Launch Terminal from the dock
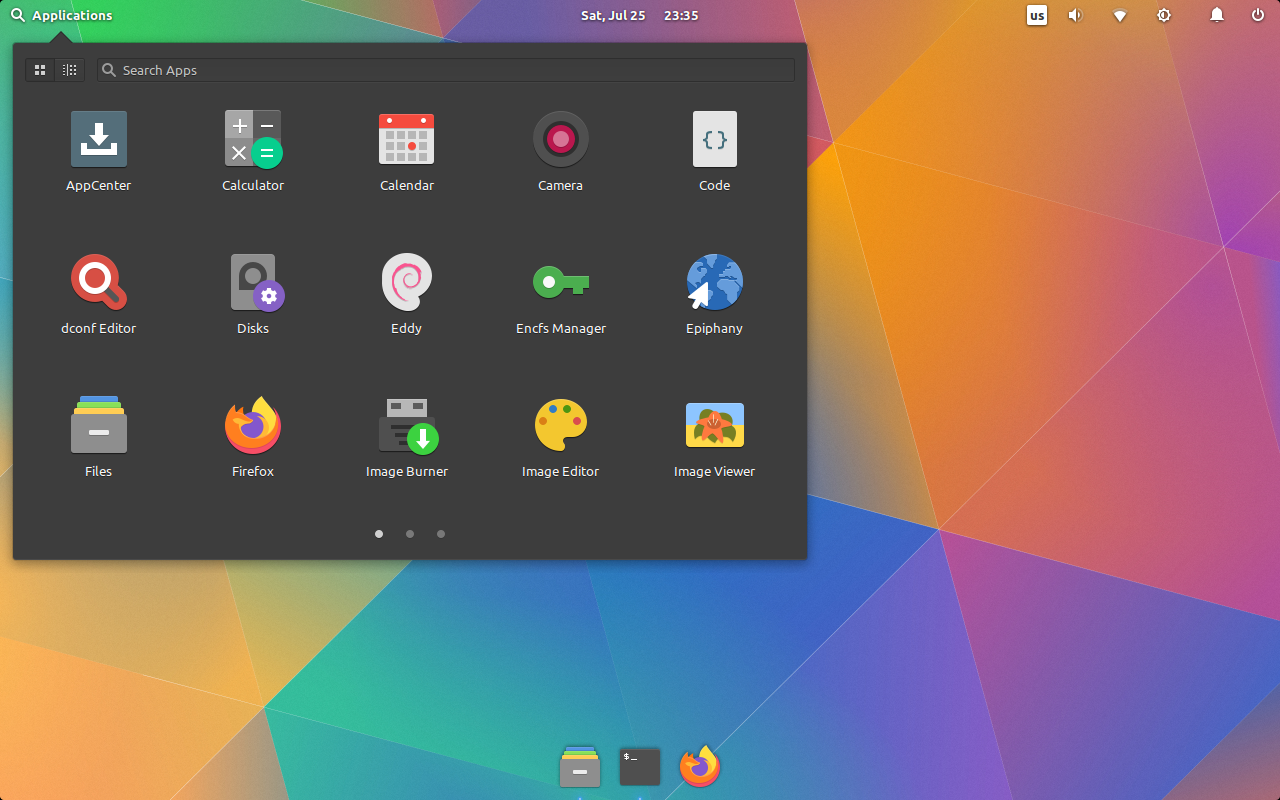This screenshot has width=1280, height=800. (640, 767)
